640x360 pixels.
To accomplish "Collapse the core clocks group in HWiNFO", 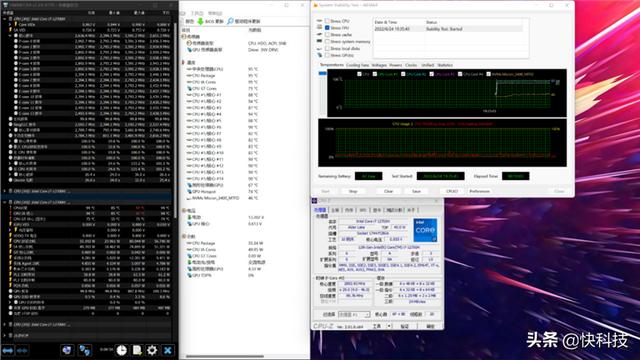I will [10, 36].
